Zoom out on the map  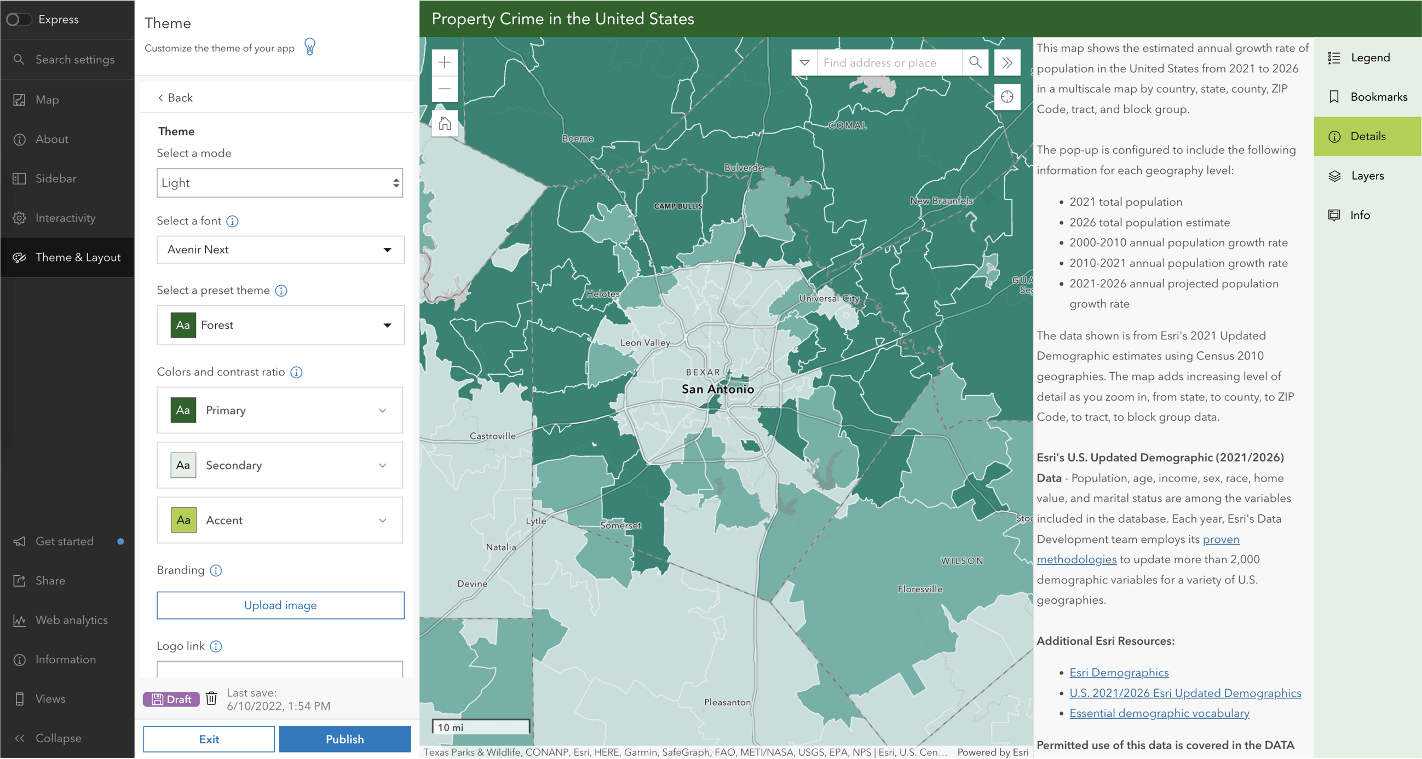[x=445, y=89]
